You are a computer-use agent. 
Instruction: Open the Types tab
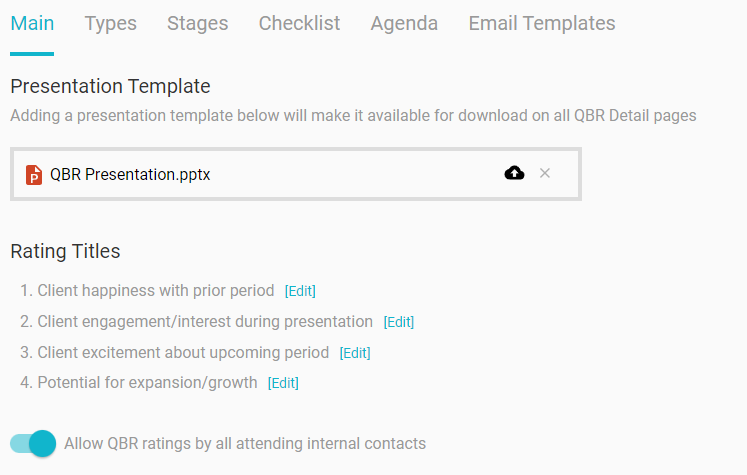(x=110, y=23)
